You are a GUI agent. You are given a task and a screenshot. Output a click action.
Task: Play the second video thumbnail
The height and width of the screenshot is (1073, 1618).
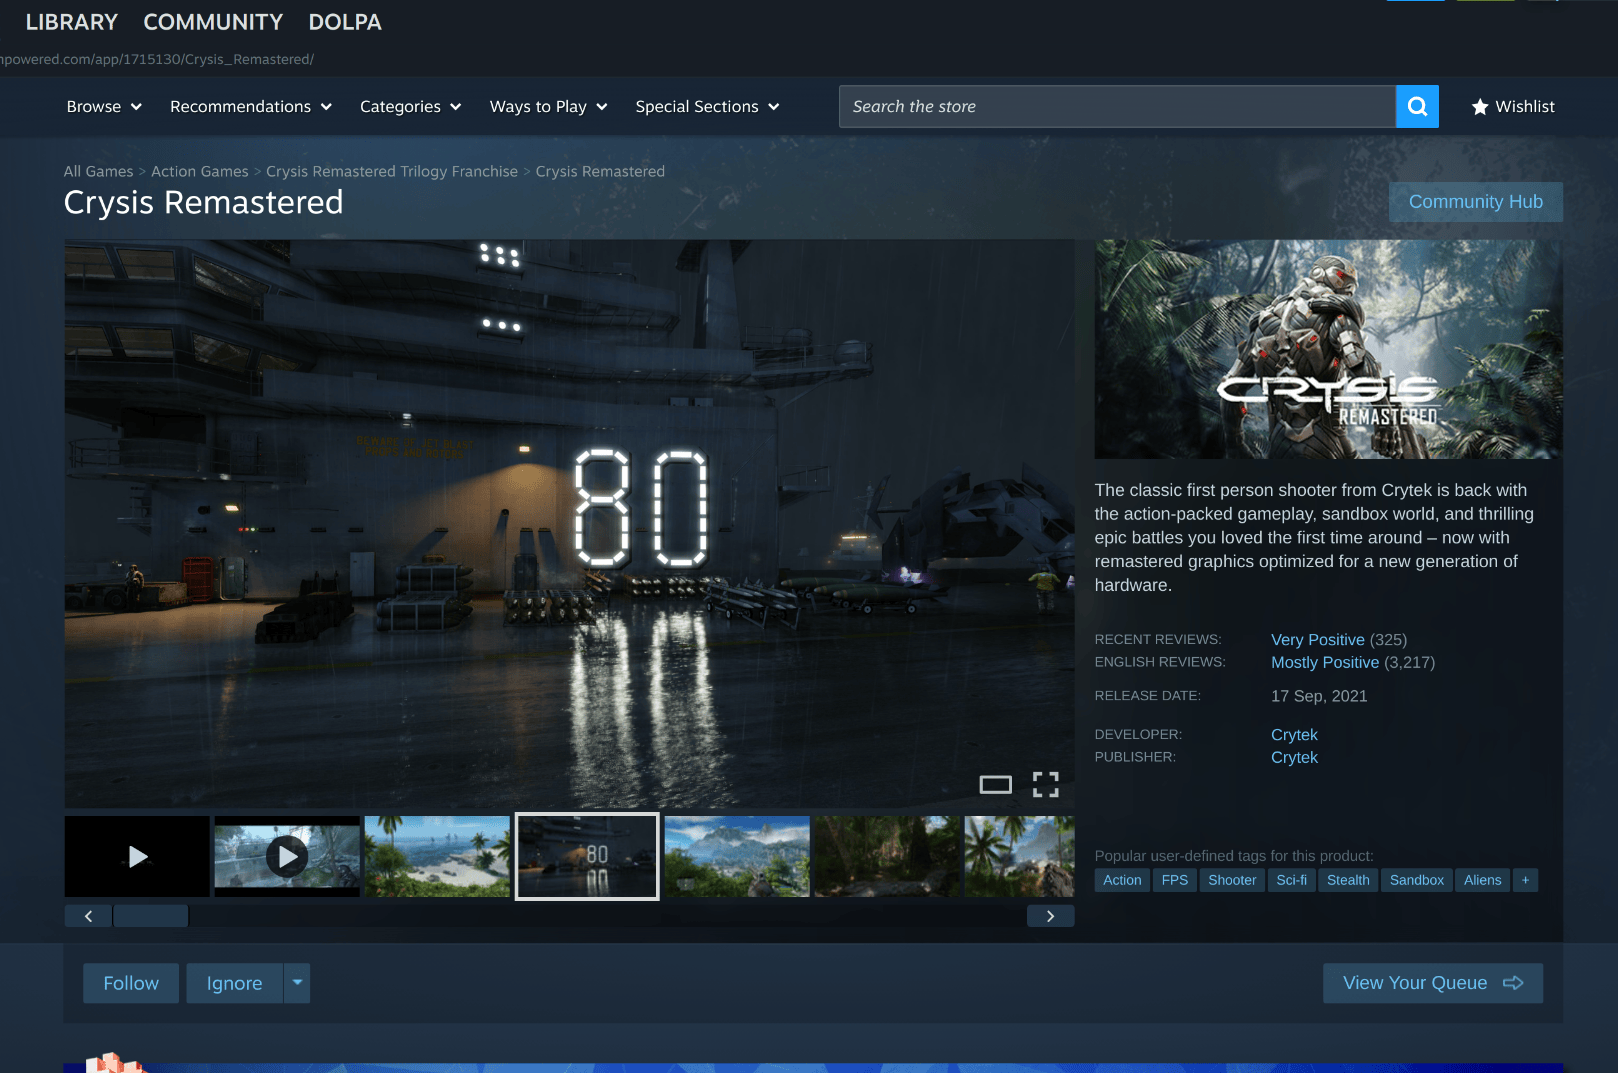click(287, 856)
